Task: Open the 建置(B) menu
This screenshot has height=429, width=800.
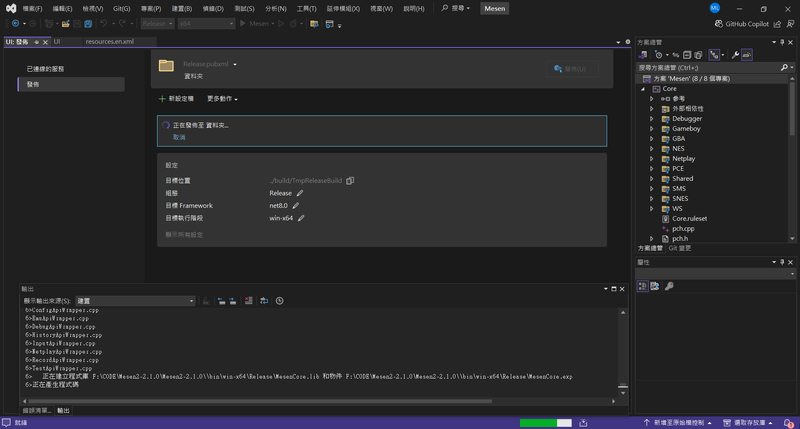Action: pyautogui.click(x=182, y=9)
